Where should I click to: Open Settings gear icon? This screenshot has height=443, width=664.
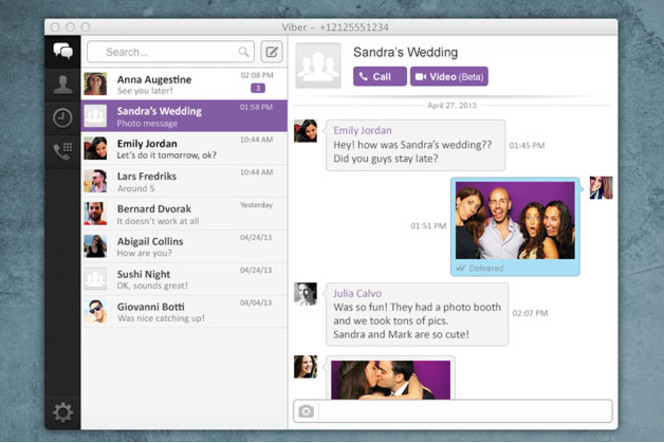62,412
